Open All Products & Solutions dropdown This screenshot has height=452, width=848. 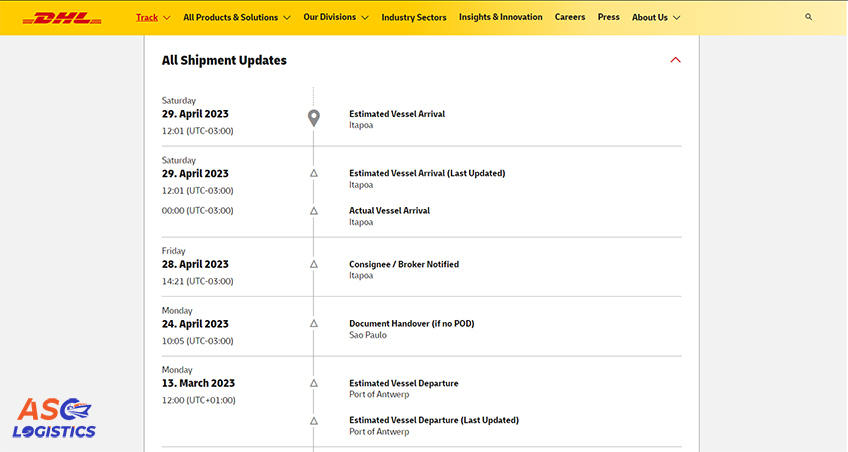pyautogui.click(x=237, y=17)
